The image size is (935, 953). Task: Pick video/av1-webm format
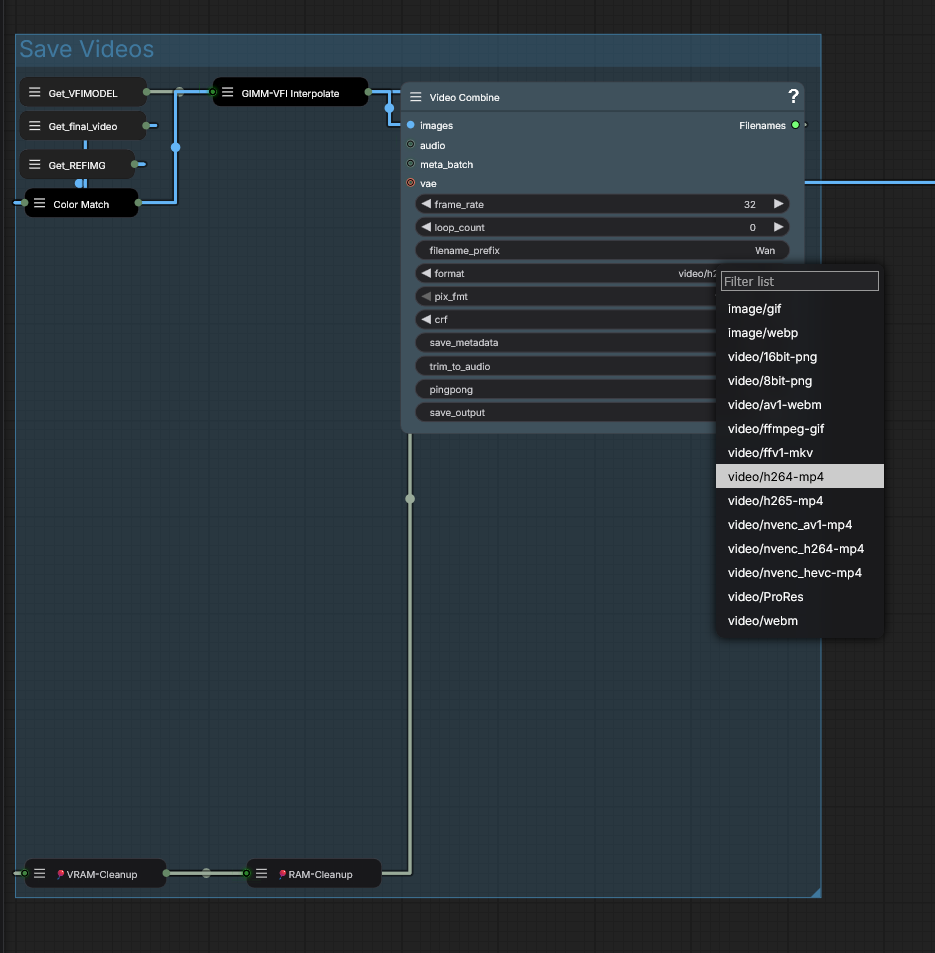click(x=799, y=405)
